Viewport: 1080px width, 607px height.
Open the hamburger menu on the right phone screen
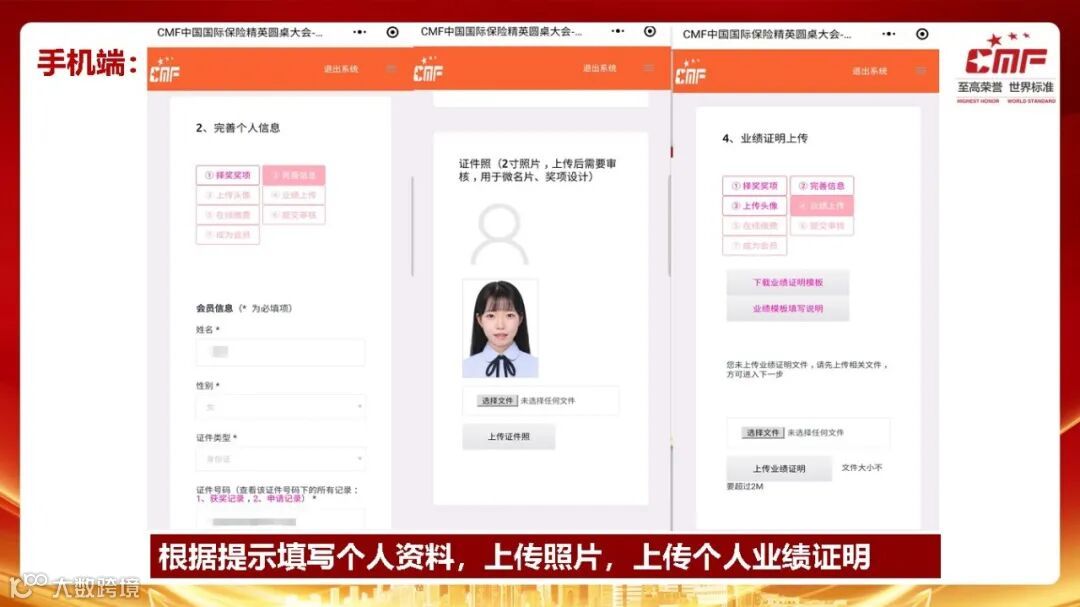921,71
